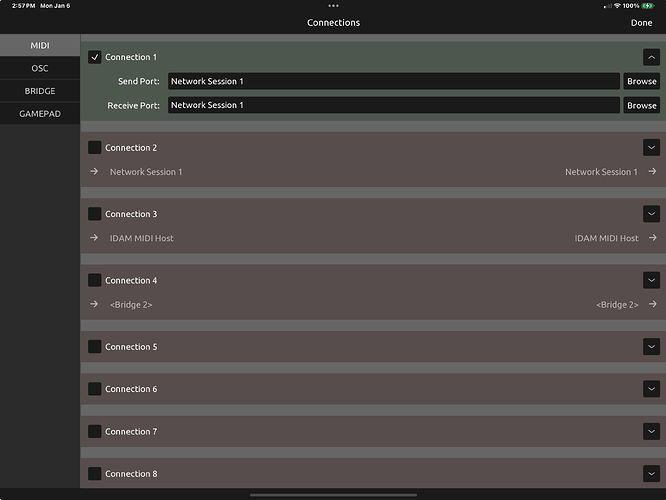Viewport: 666px width, 500px height.
Task: Click the send arrow icon in Connection 3
Action: click(x=94, y=238)
